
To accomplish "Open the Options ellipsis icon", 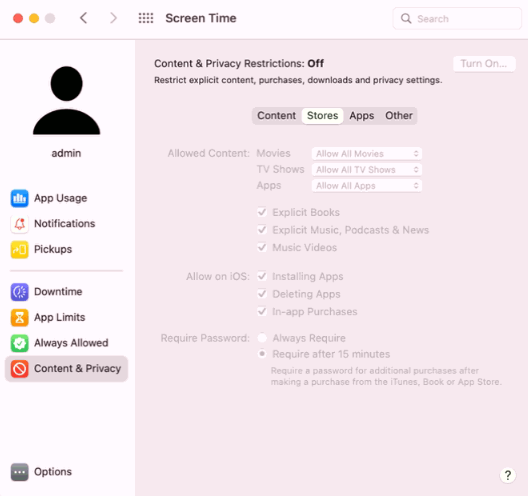I will (20, 472).
